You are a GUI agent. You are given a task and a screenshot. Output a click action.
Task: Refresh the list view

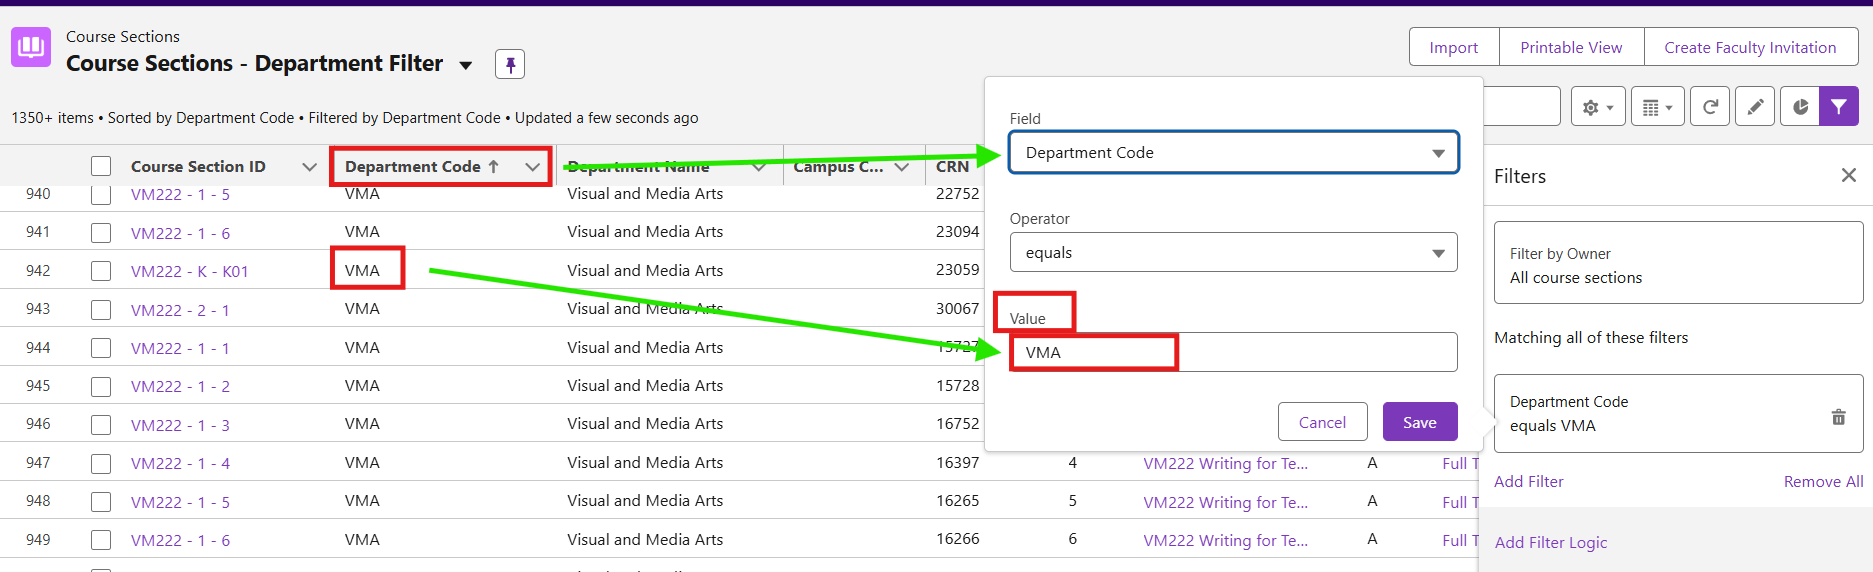[1710, 107]
